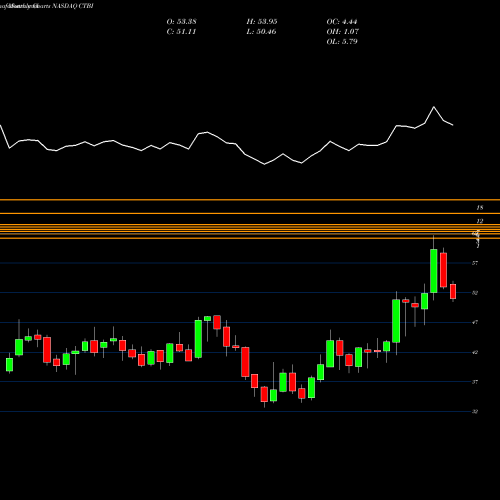Select the 'OH: 1.07' reading

343,32
